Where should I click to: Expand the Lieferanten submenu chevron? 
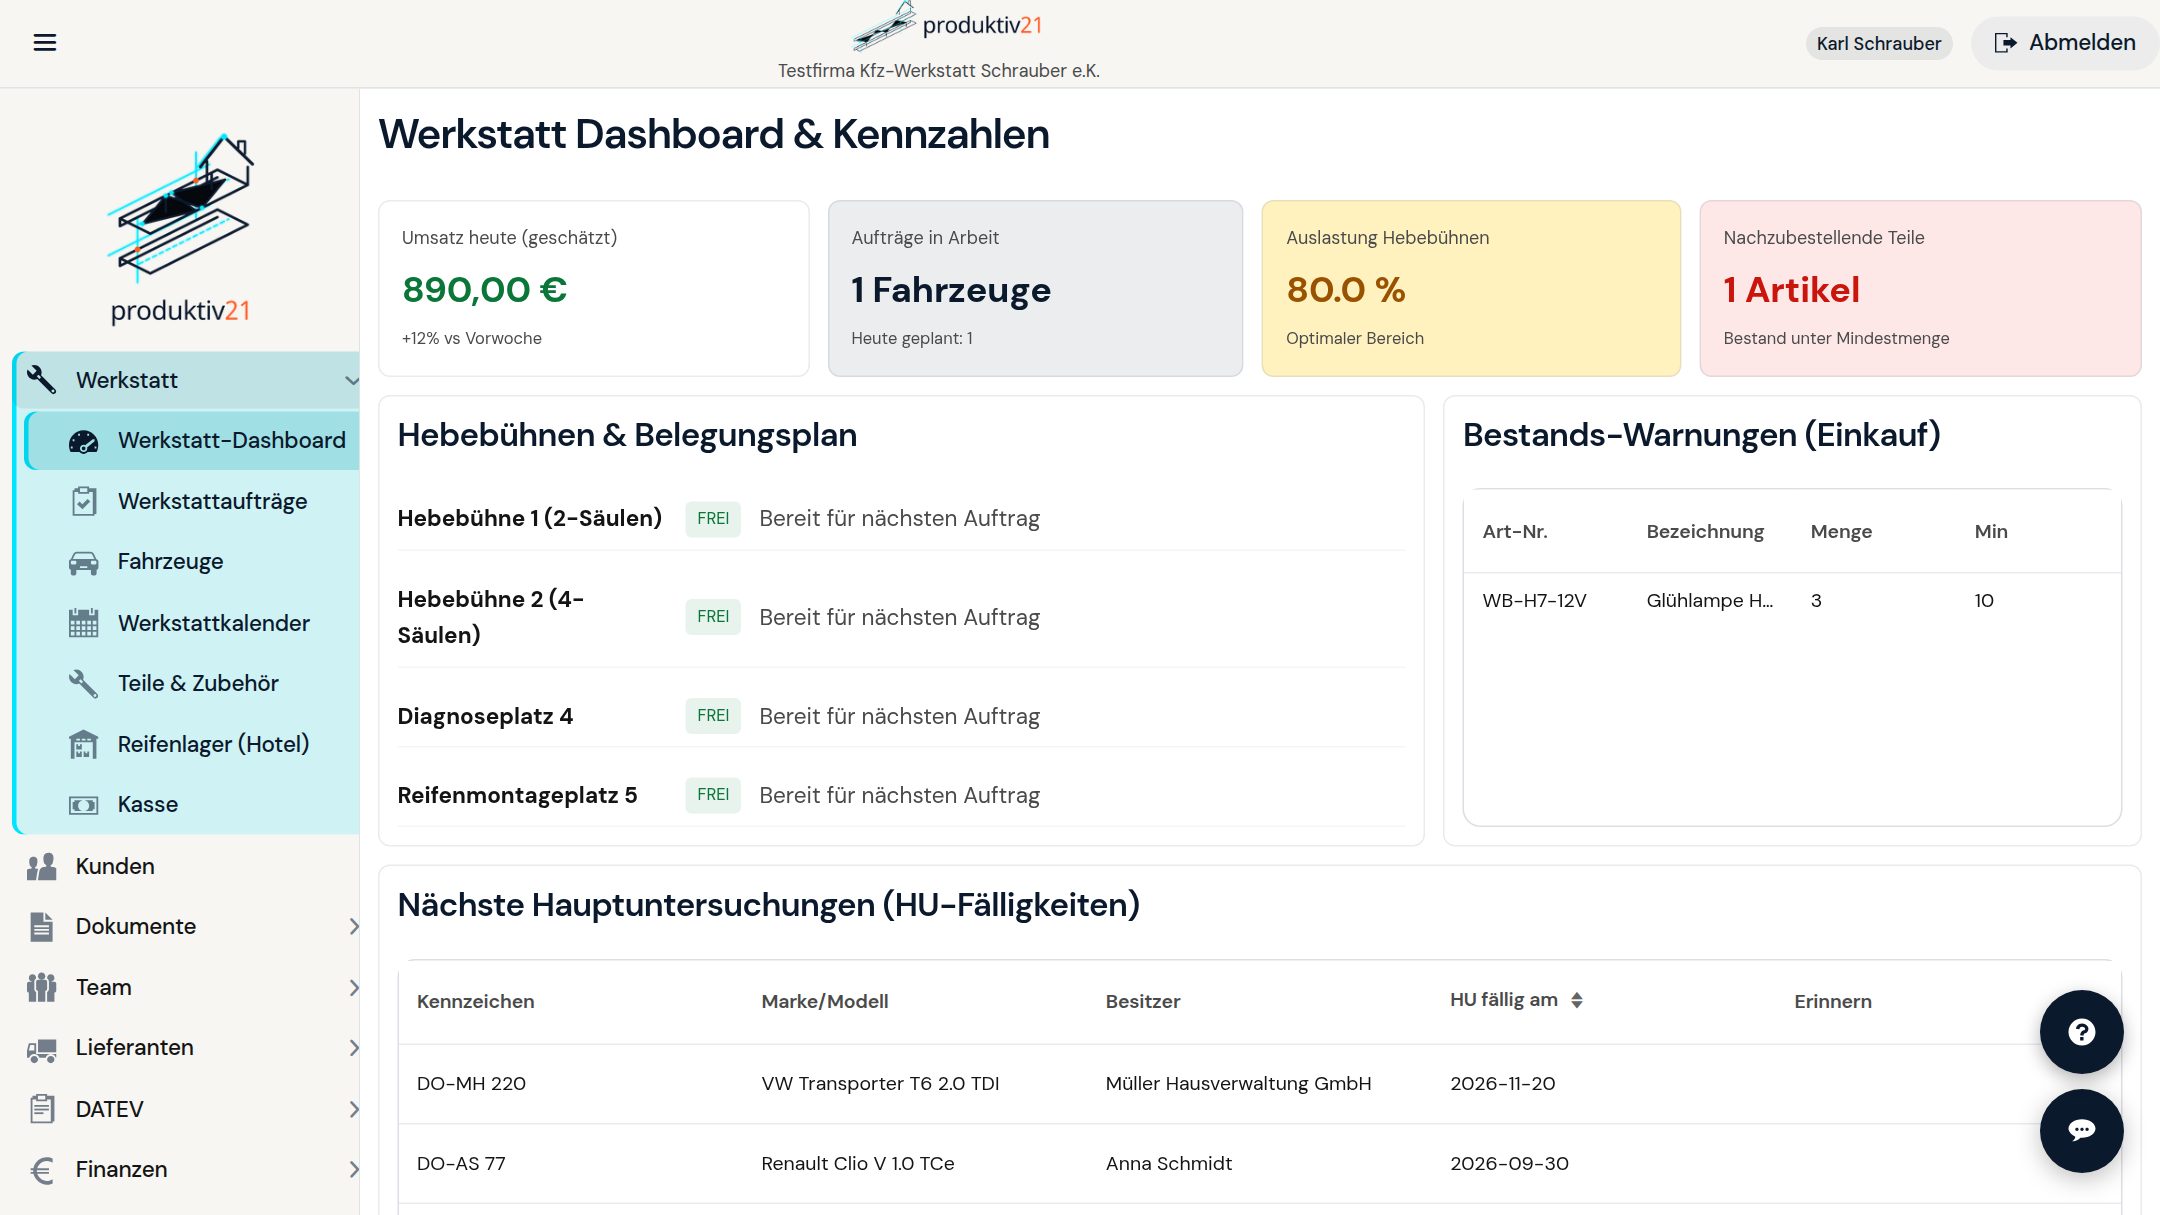tap(354, 1048)
